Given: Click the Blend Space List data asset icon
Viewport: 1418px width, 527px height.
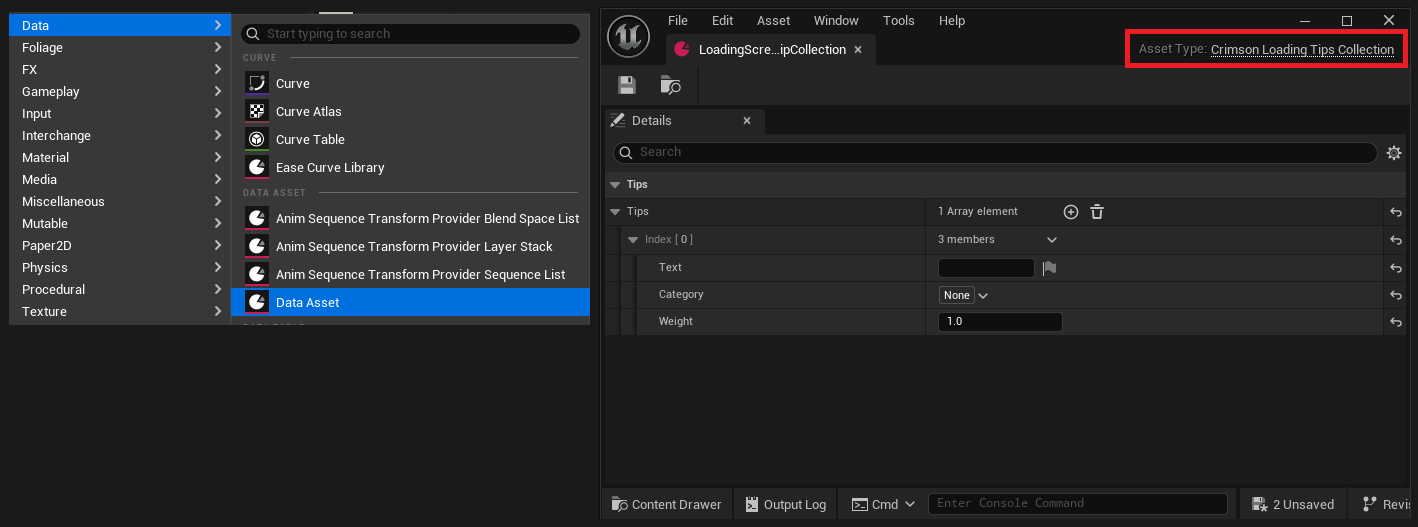Looking at the screenshot, I should pyautogui.click(x=257, y=218).
